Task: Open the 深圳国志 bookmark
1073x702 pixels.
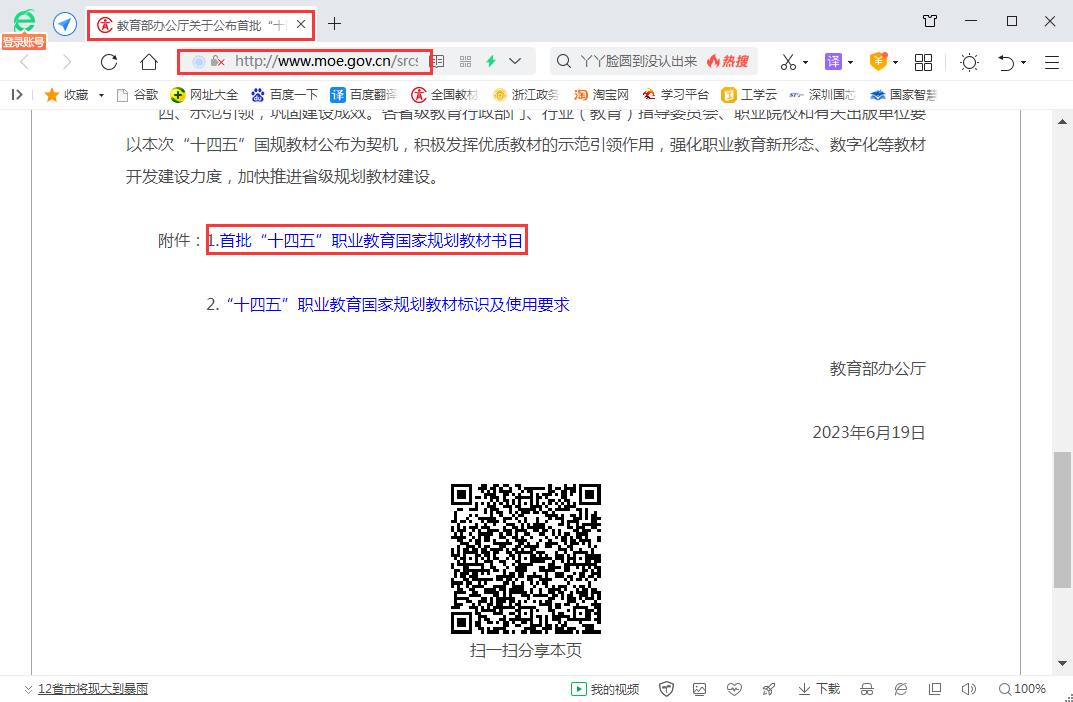Action: pyautogui.click(x=823, y=95)
